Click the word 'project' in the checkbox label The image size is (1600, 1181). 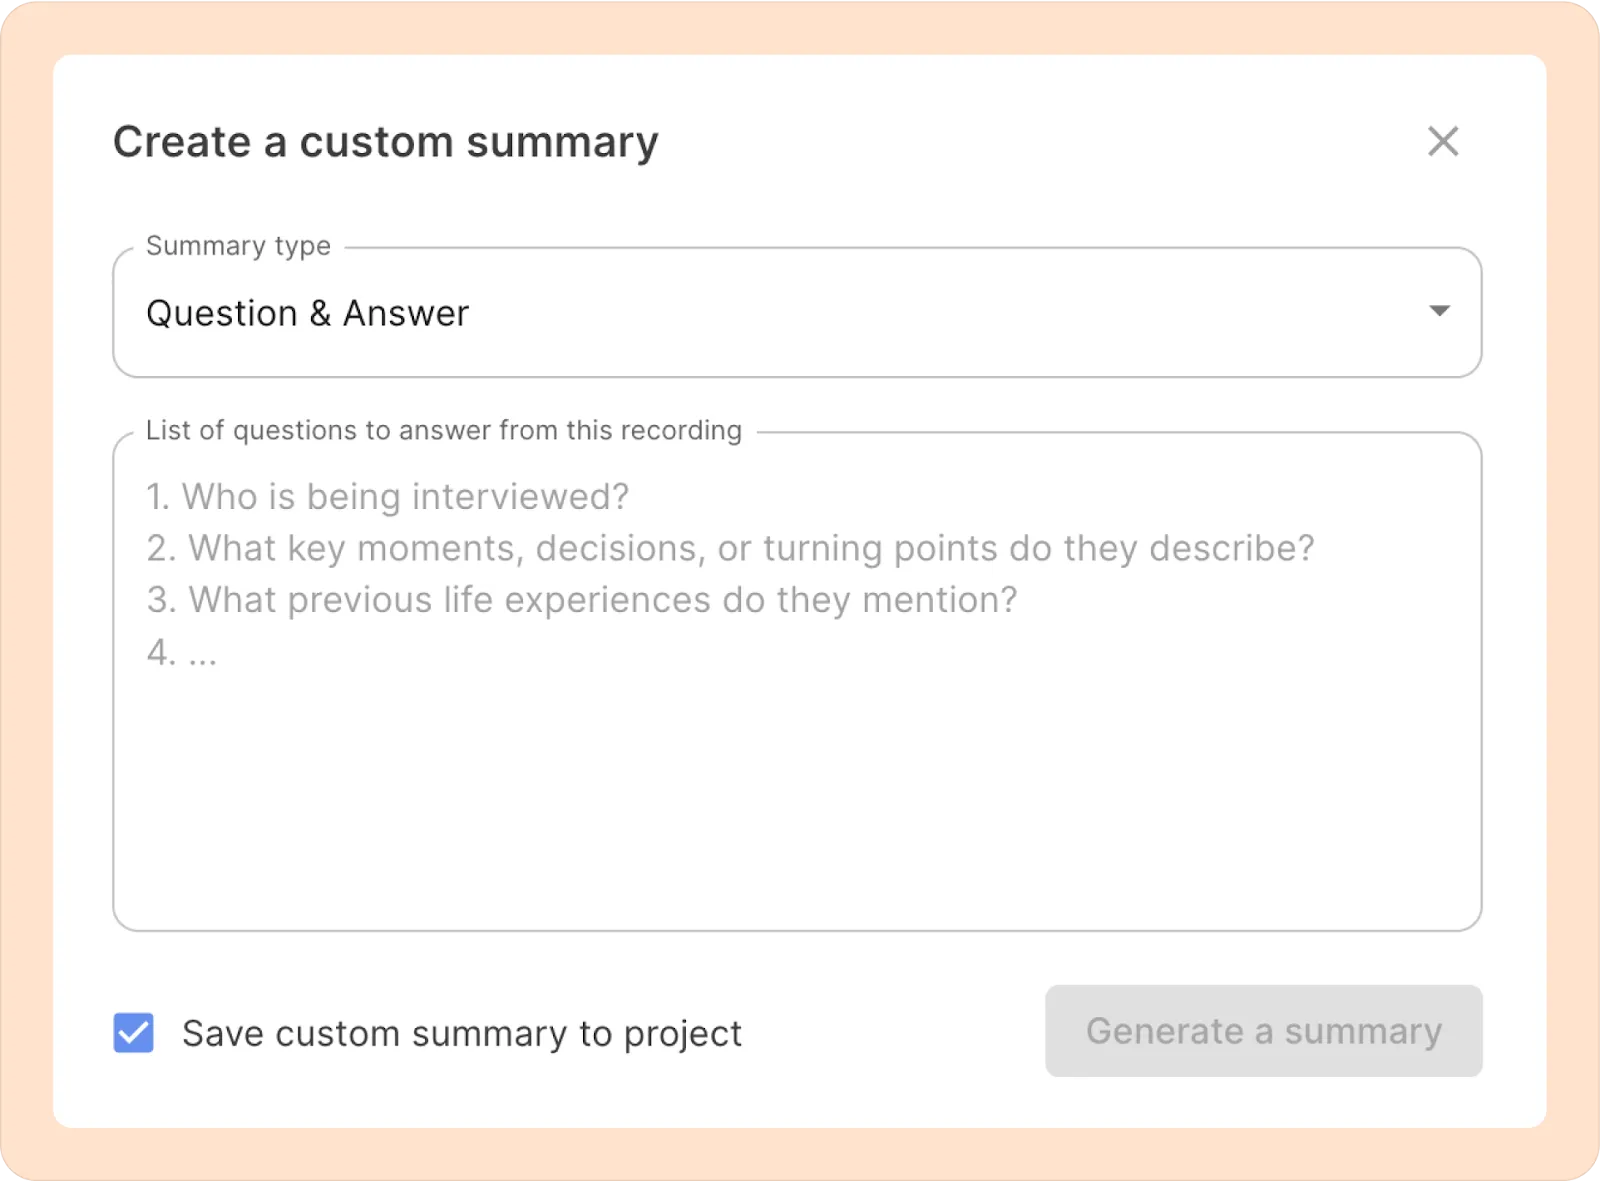[x=682, y=1034]
